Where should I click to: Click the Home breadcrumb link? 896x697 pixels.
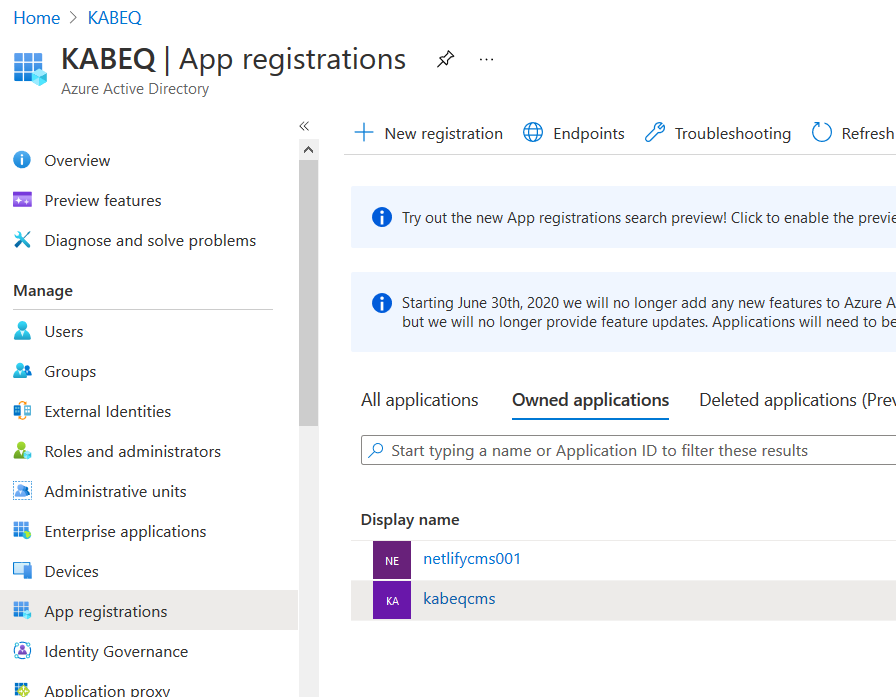36,18
